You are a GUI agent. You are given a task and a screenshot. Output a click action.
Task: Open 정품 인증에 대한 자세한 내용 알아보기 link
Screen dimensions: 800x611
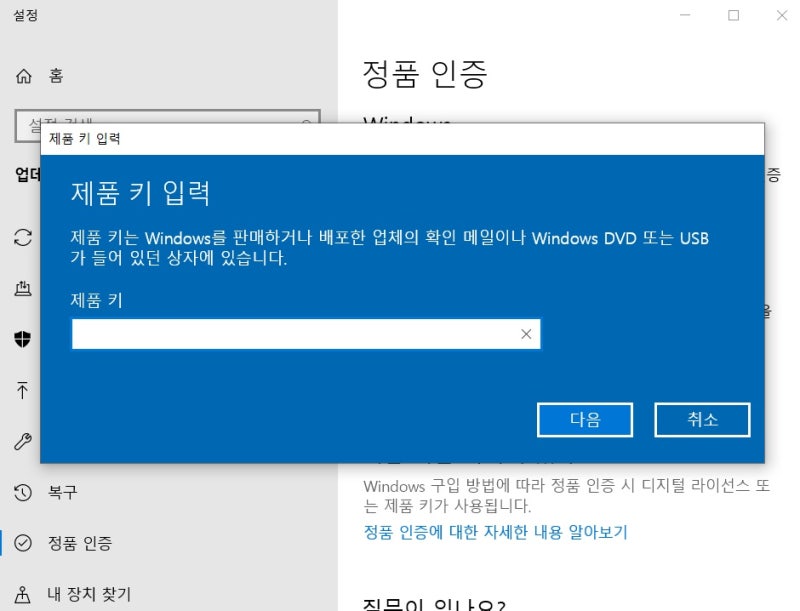[495, 532]
